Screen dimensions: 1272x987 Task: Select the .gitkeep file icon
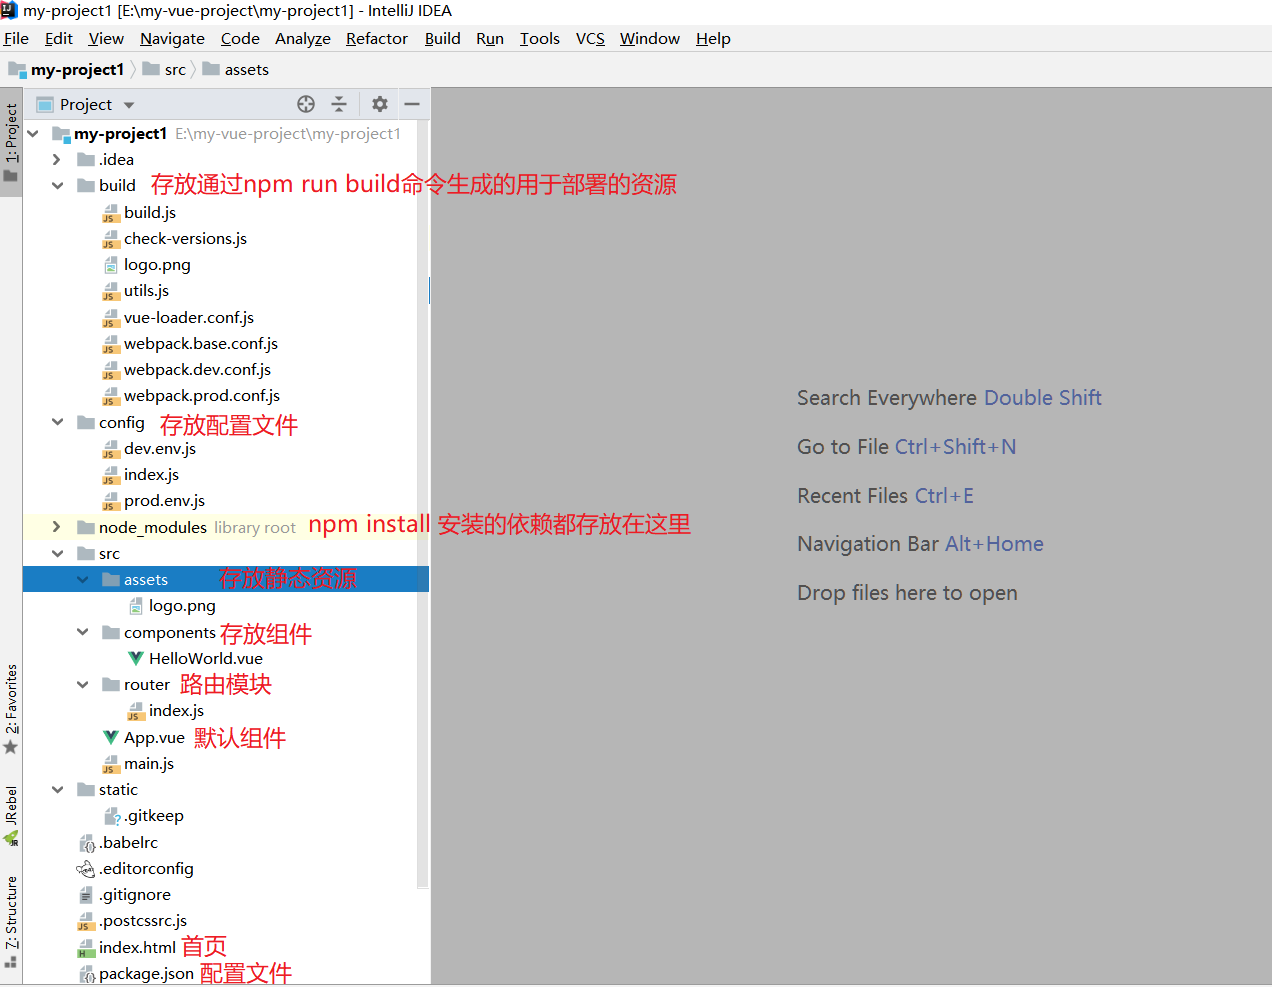112,816
